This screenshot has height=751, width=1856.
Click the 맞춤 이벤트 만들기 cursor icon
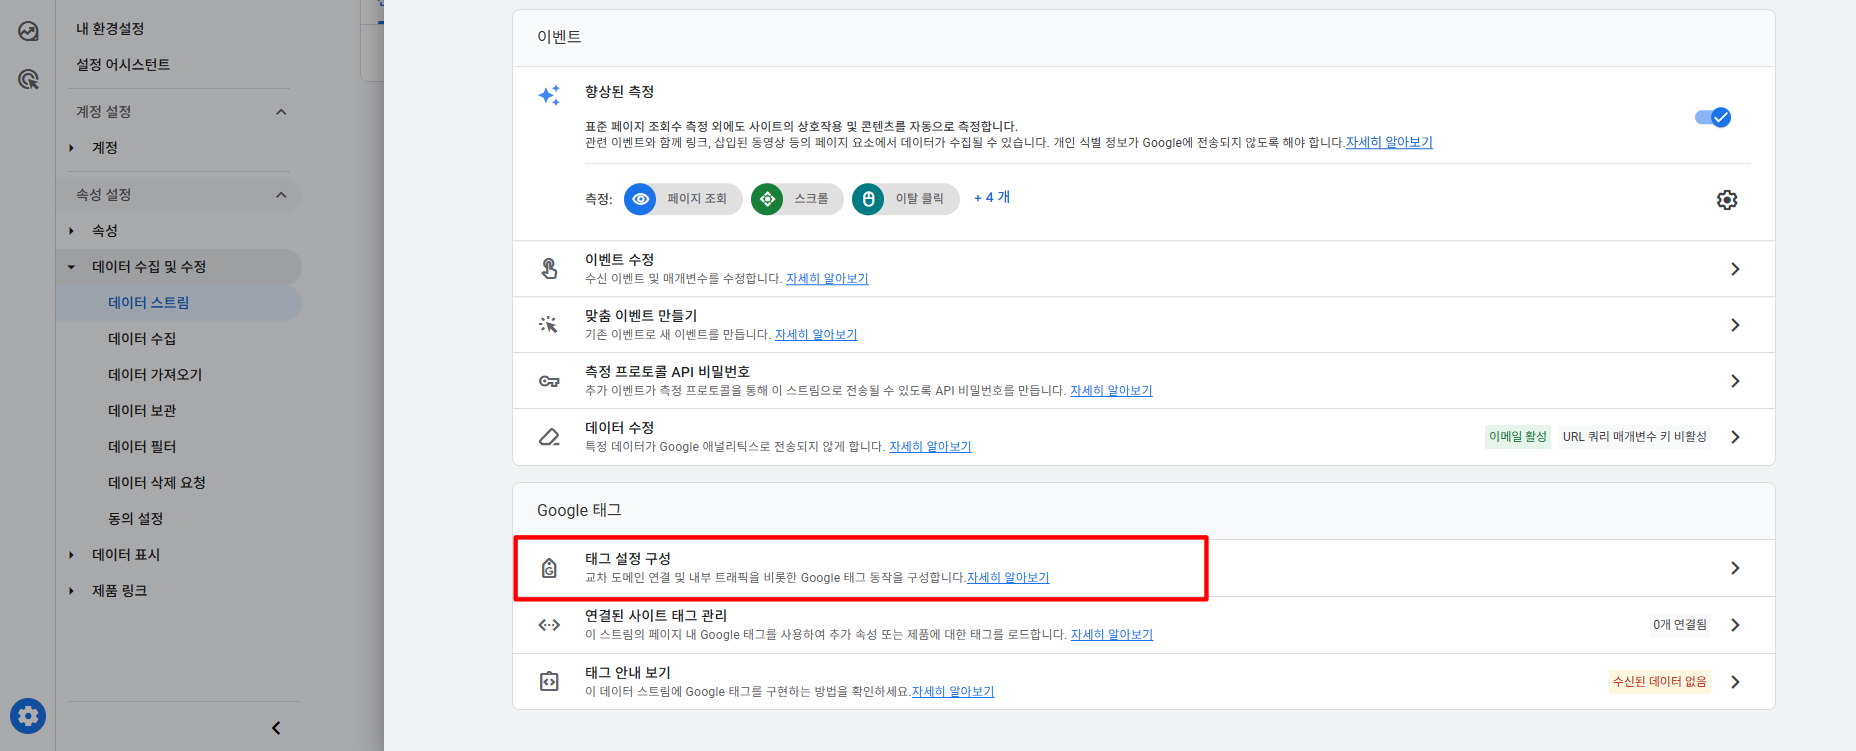pyautogui.click(x=549, y=324)
